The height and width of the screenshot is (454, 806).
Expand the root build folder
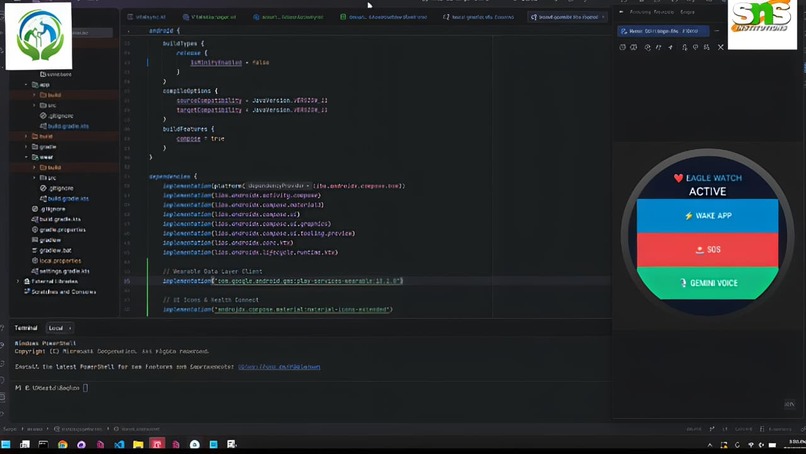point(26,136)
